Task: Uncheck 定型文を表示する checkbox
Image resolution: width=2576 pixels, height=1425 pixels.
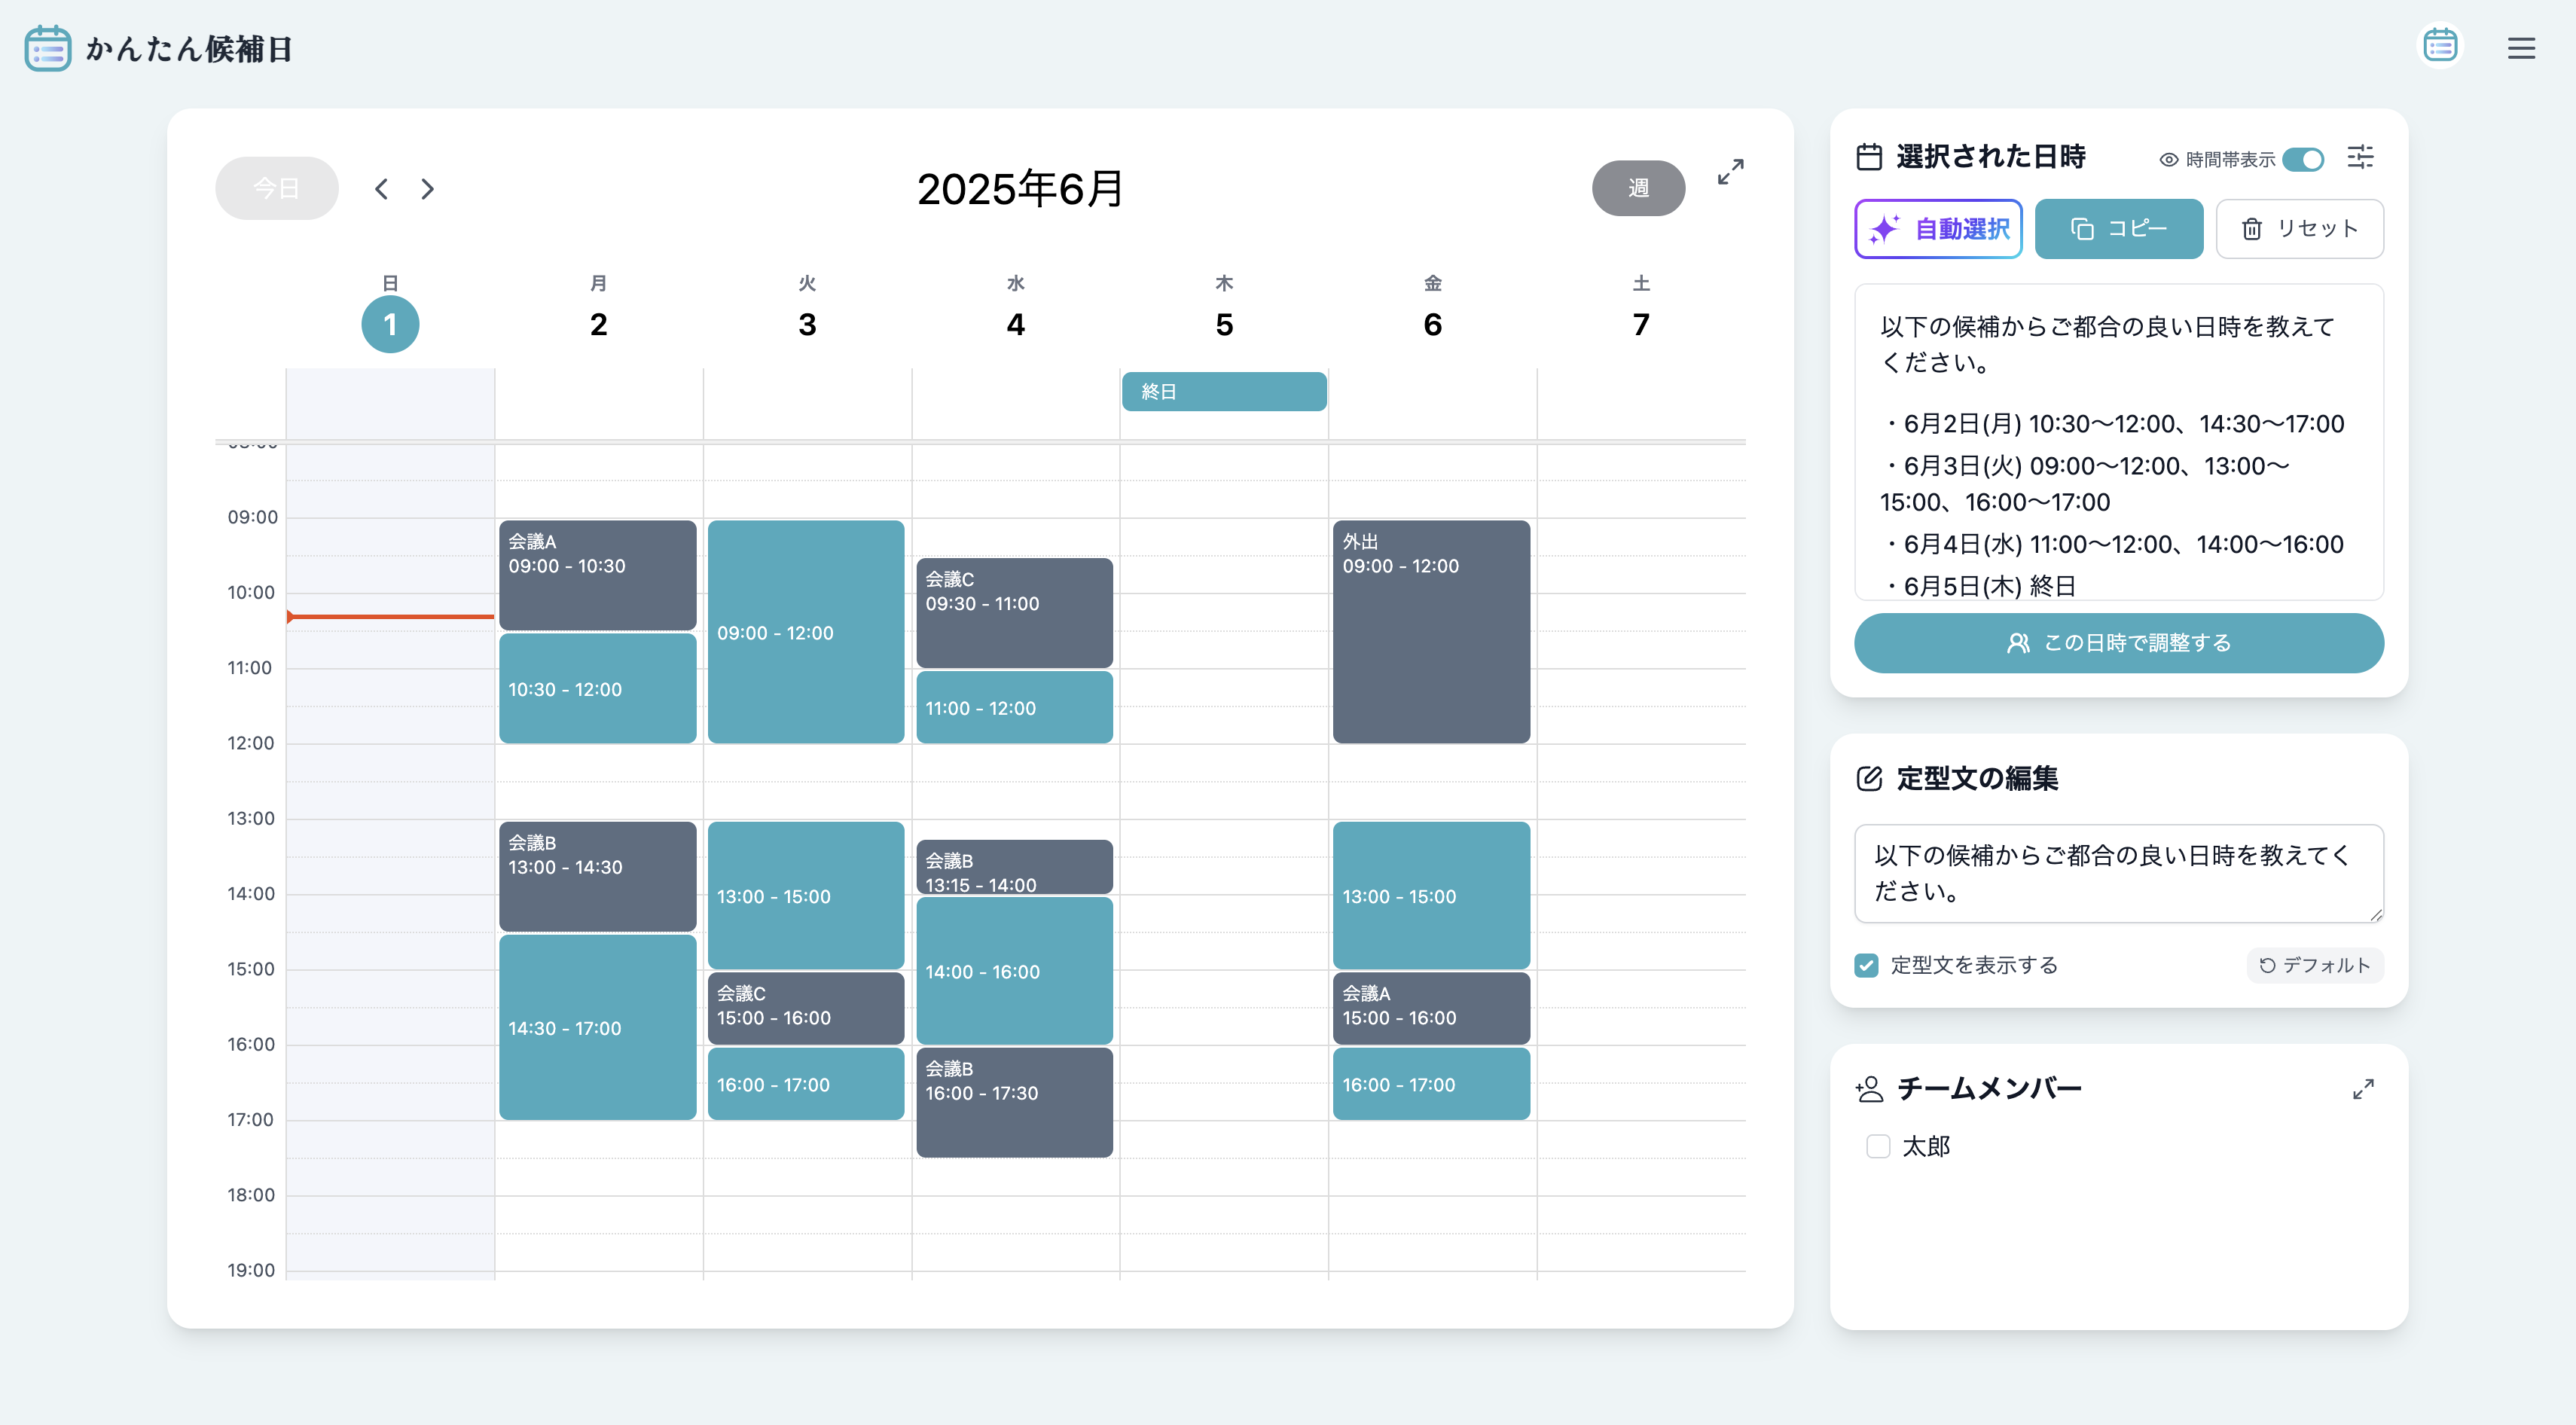Action: (x=1866, y=965)
